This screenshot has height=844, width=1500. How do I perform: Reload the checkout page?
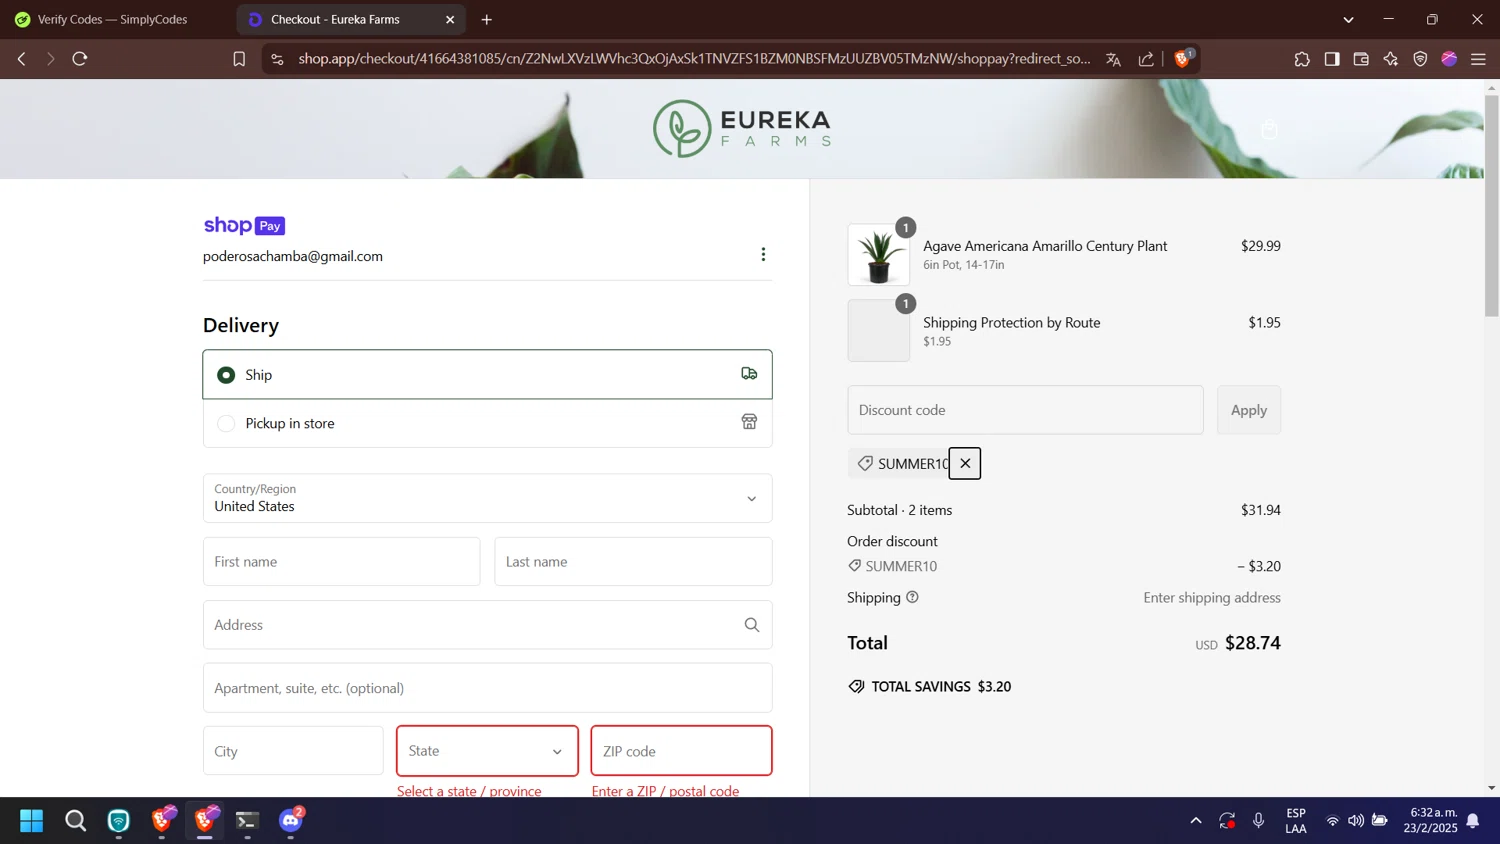click(x=80, y=59)
